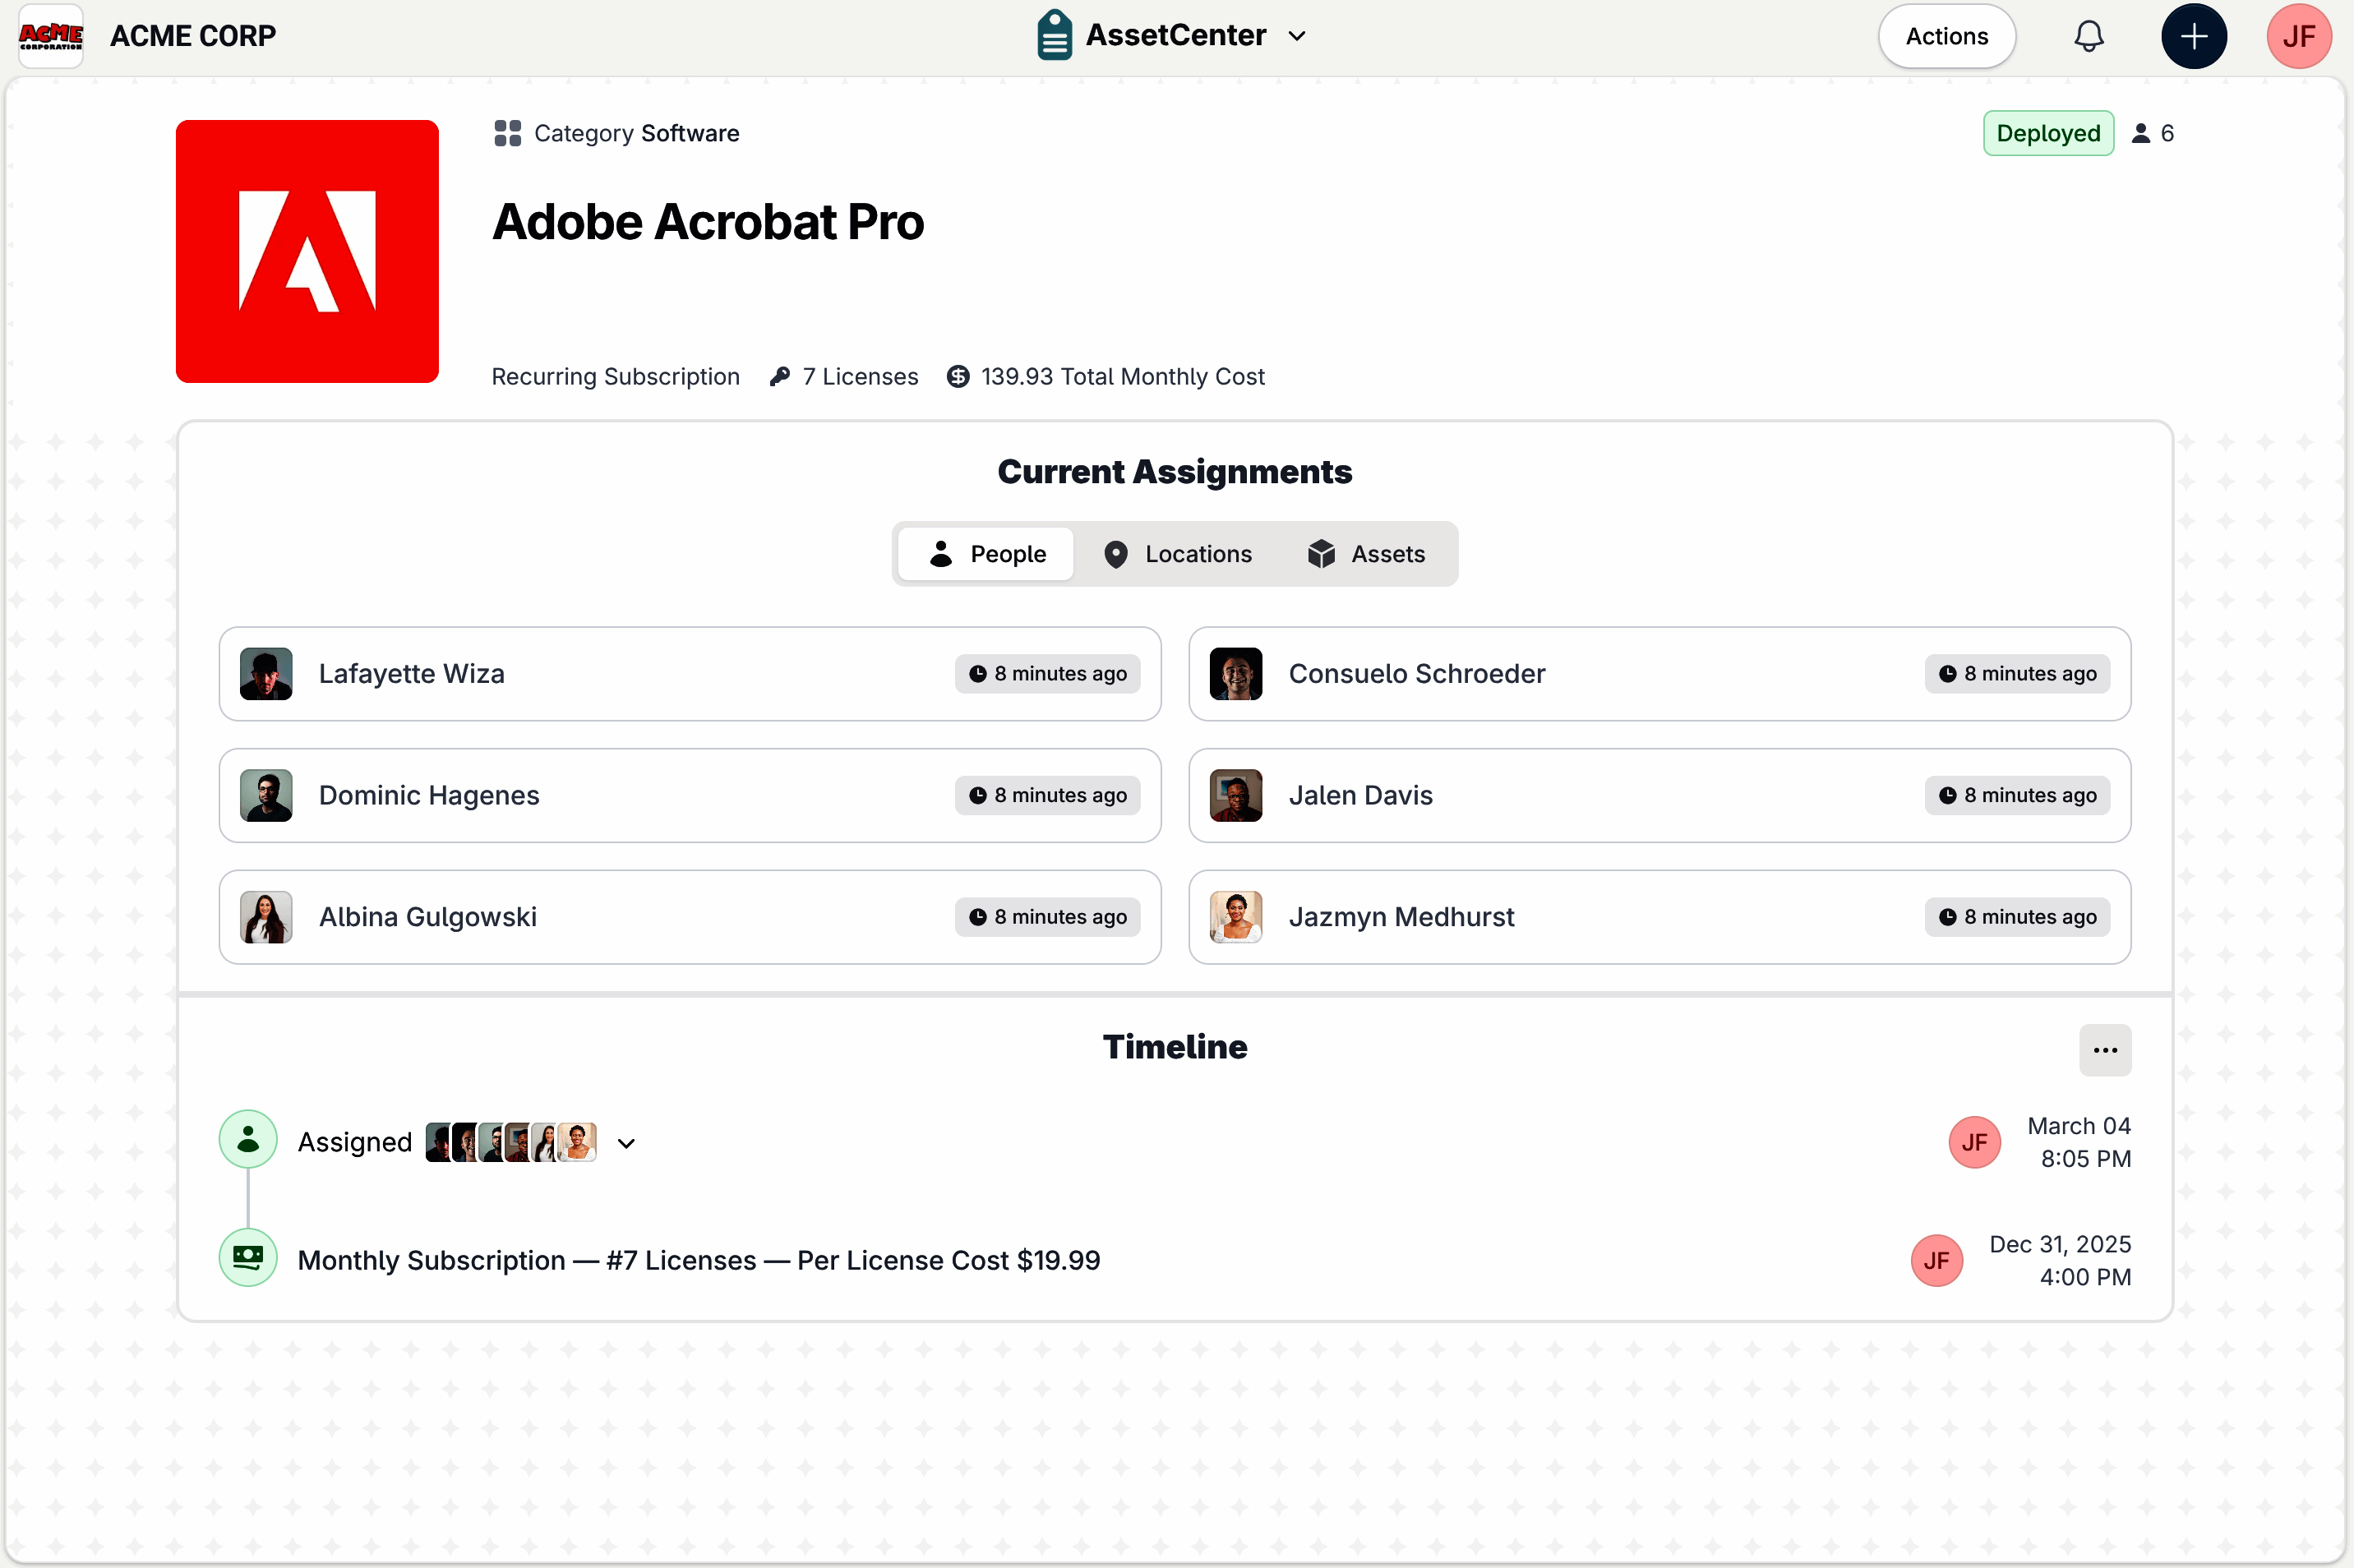The width and height of the screenshot is (2354, 1568).
Task: Click the AssetCenter clipboard icon
Action: pos(1054,36)
